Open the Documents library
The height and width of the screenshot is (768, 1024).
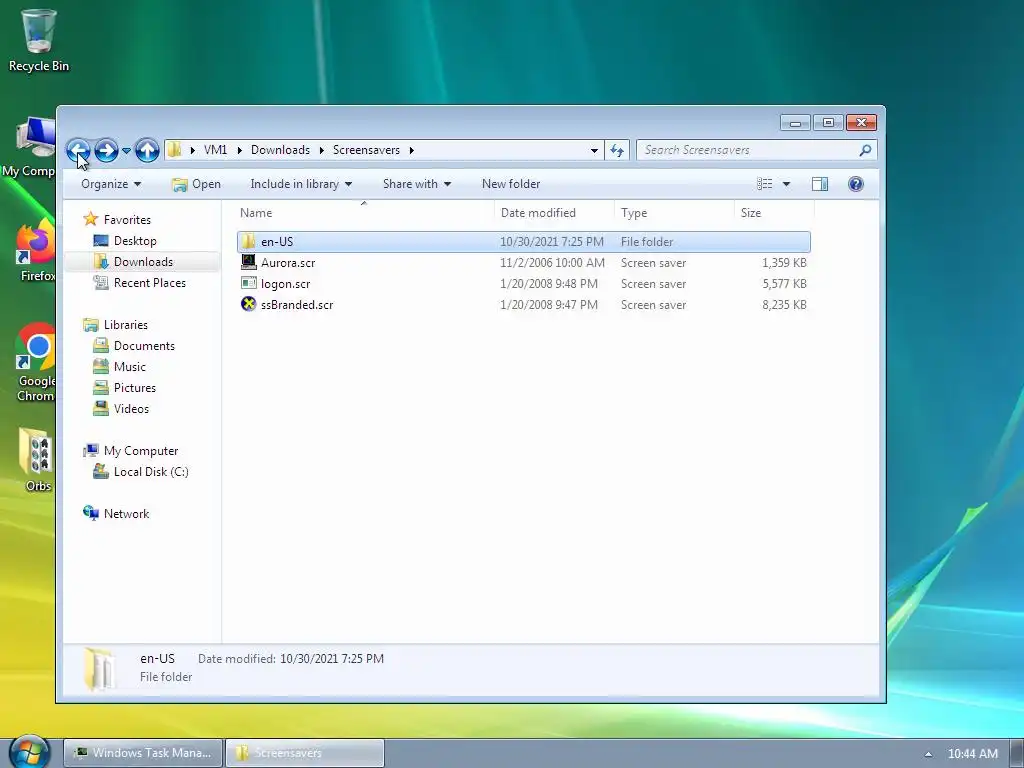pos(144,346)
